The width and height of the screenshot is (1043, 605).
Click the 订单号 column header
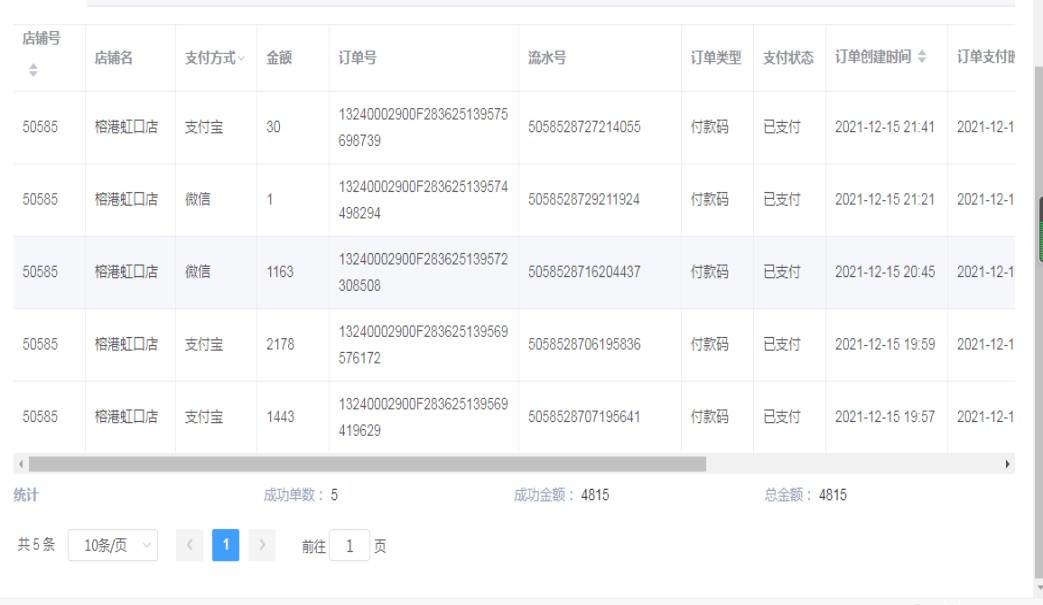357,58
